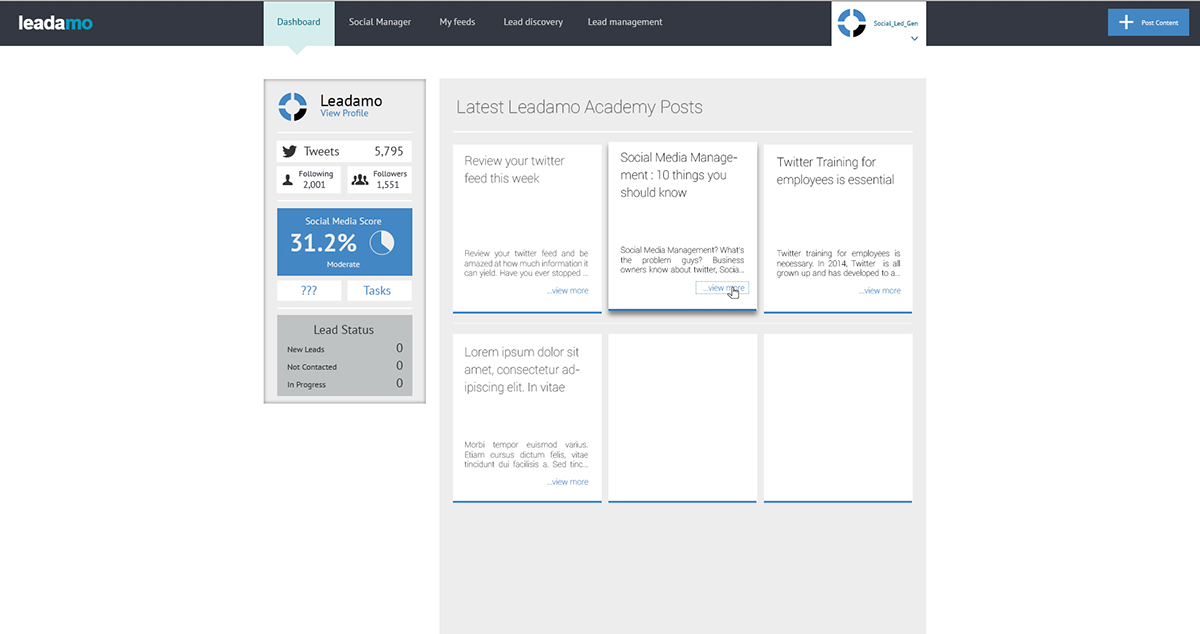This screenshot has height=634, width=1200.
Task: Click the Followers group icon
Action: click(x=360, y=180)
